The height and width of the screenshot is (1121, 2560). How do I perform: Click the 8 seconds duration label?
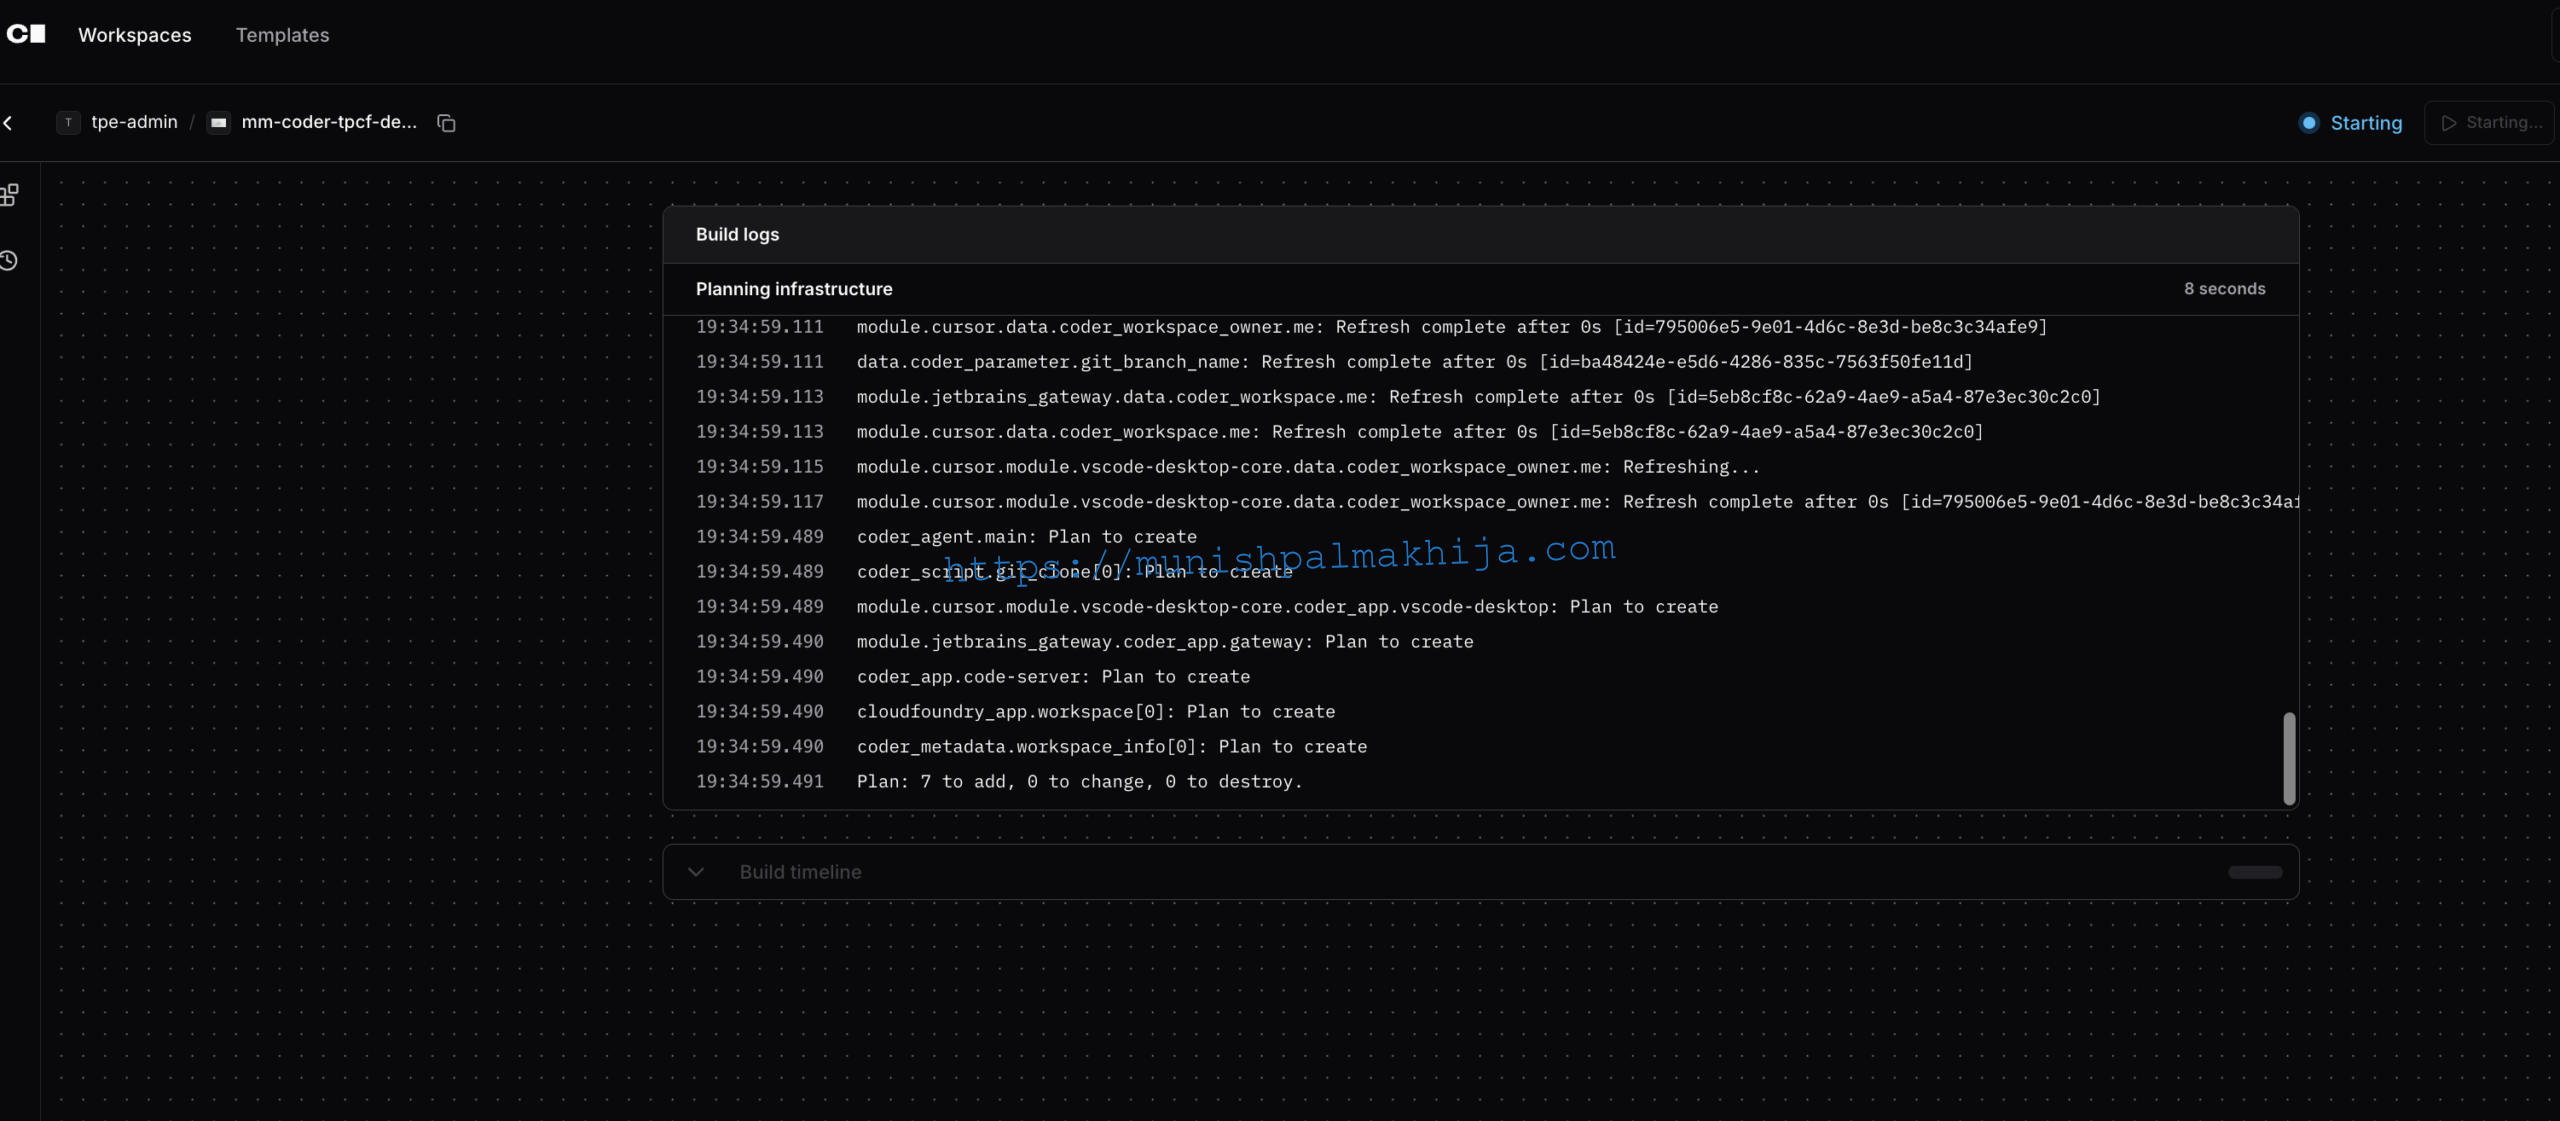pos(2224,289)
